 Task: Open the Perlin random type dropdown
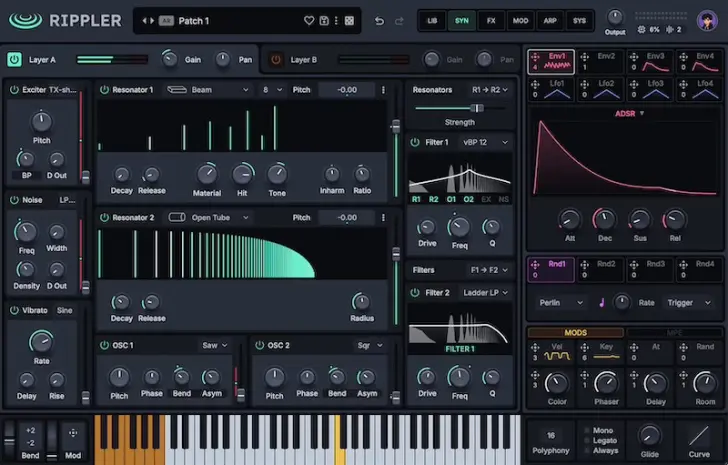pyautogui.click(x=561, y=303)
